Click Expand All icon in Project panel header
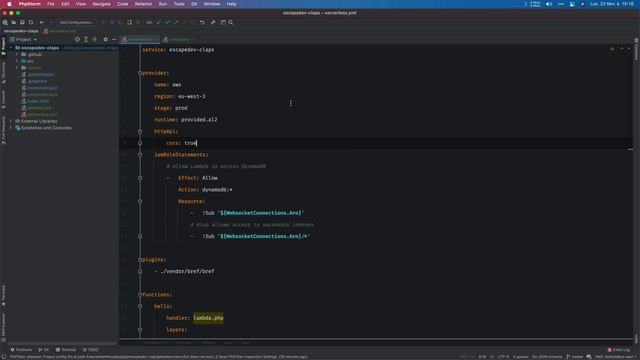 click(86, 40)
